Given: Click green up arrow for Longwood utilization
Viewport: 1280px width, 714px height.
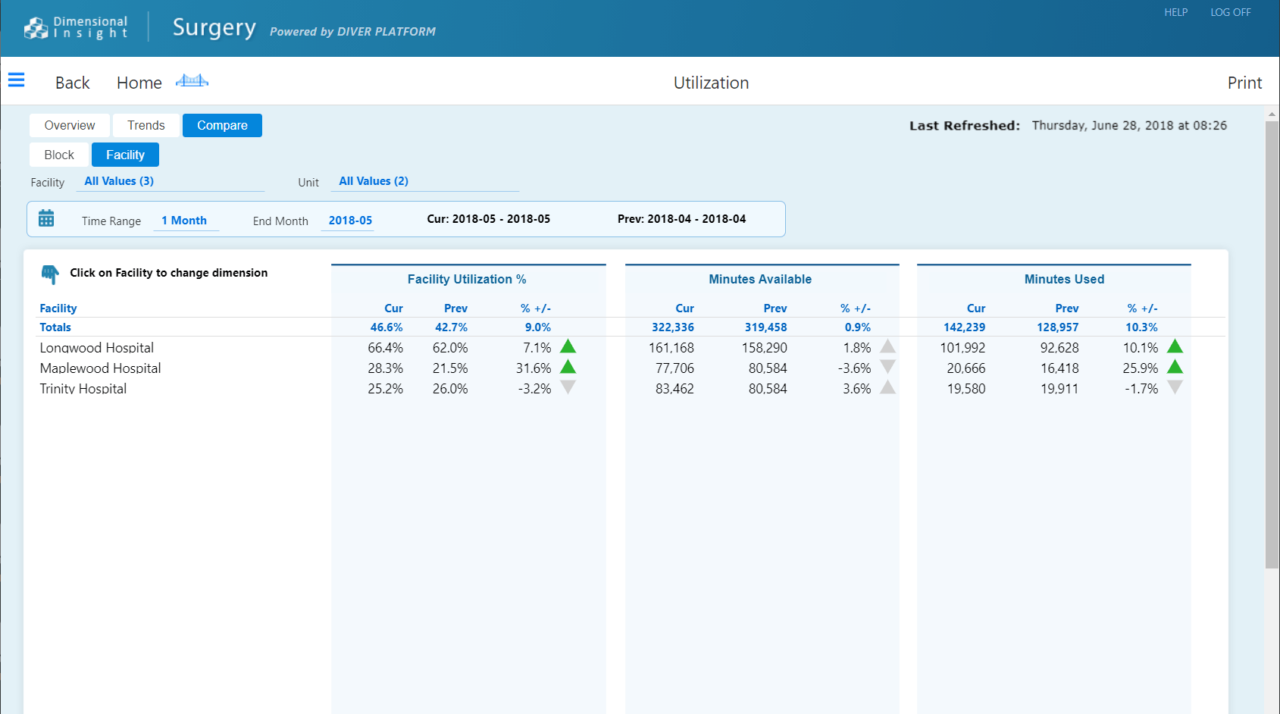Looking at the screenshot, I should coord(568,347).
